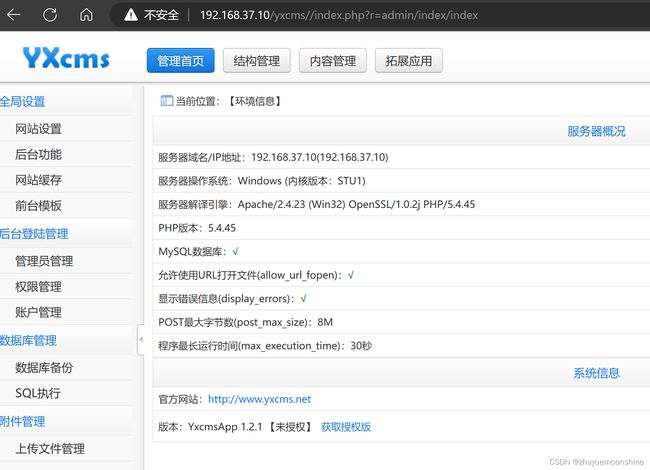Click the Apache/2.4.23 server engine text
Screen dimensions: 650x470
357,204
